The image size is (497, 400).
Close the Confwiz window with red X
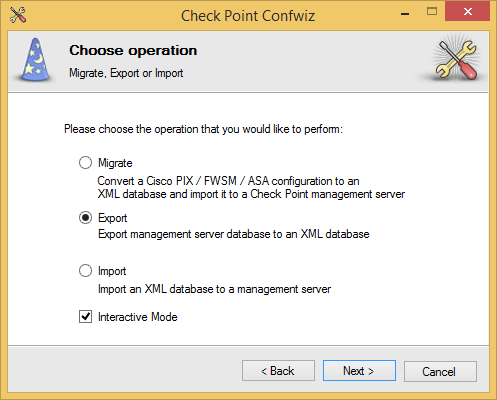tap(467, 12)
